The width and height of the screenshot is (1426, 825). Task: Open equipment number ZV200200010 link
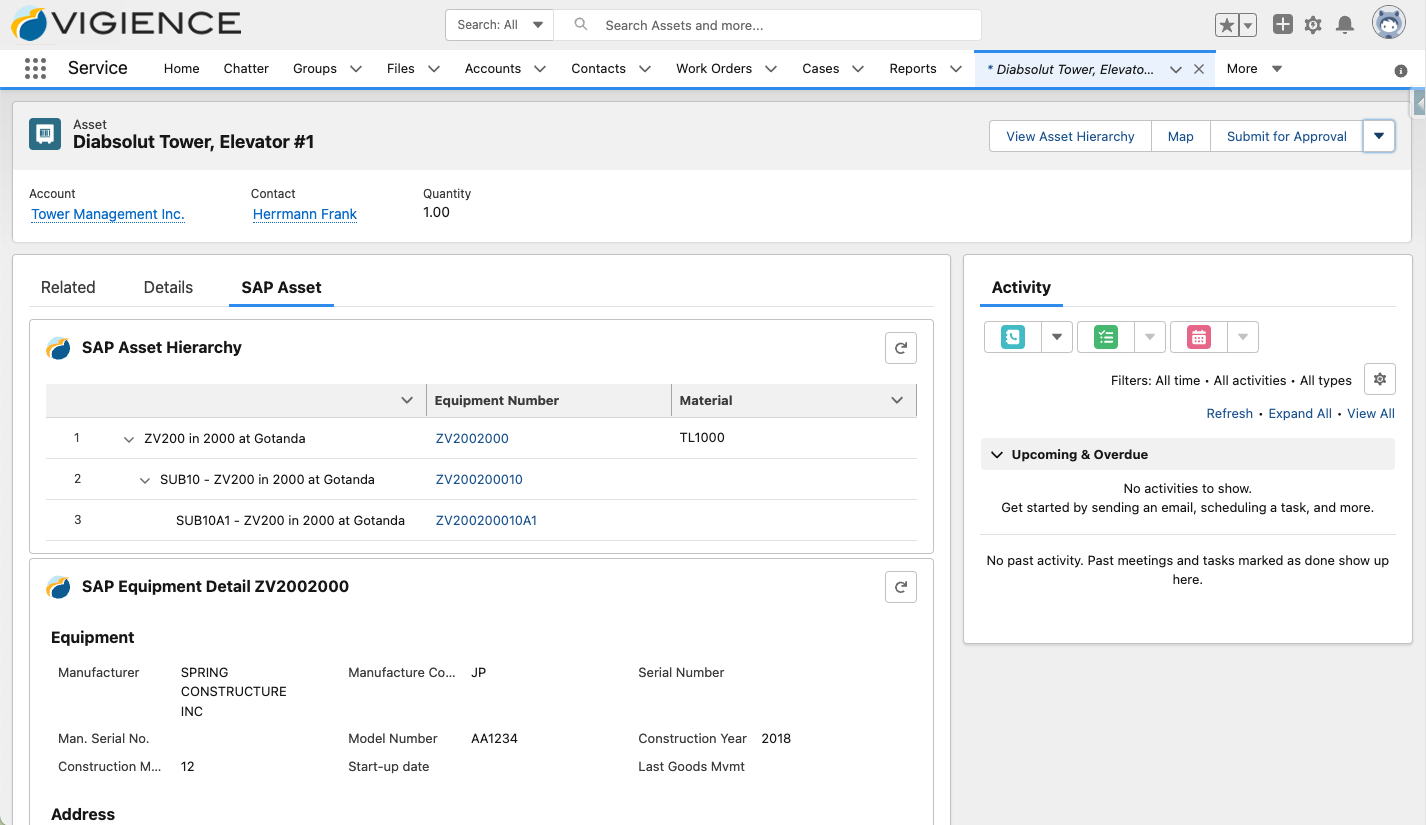(479, 479)
